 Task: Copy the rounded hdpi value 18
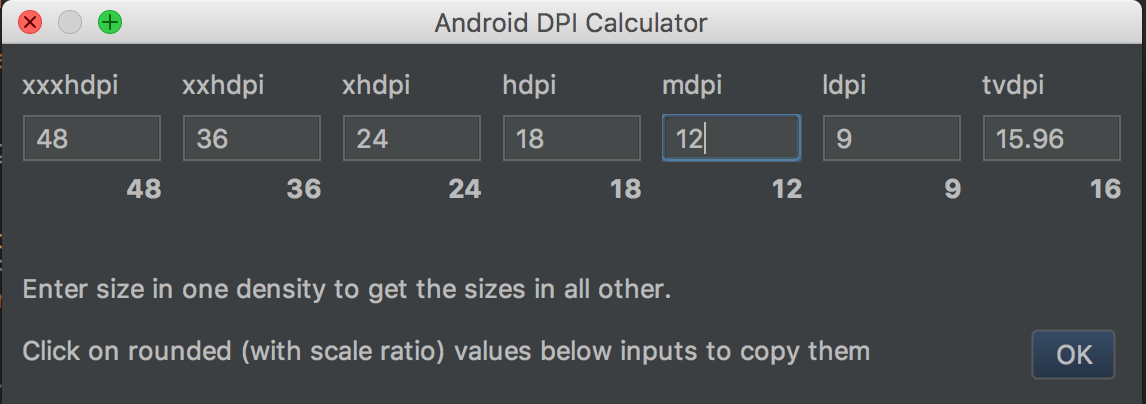click(625, 189)
